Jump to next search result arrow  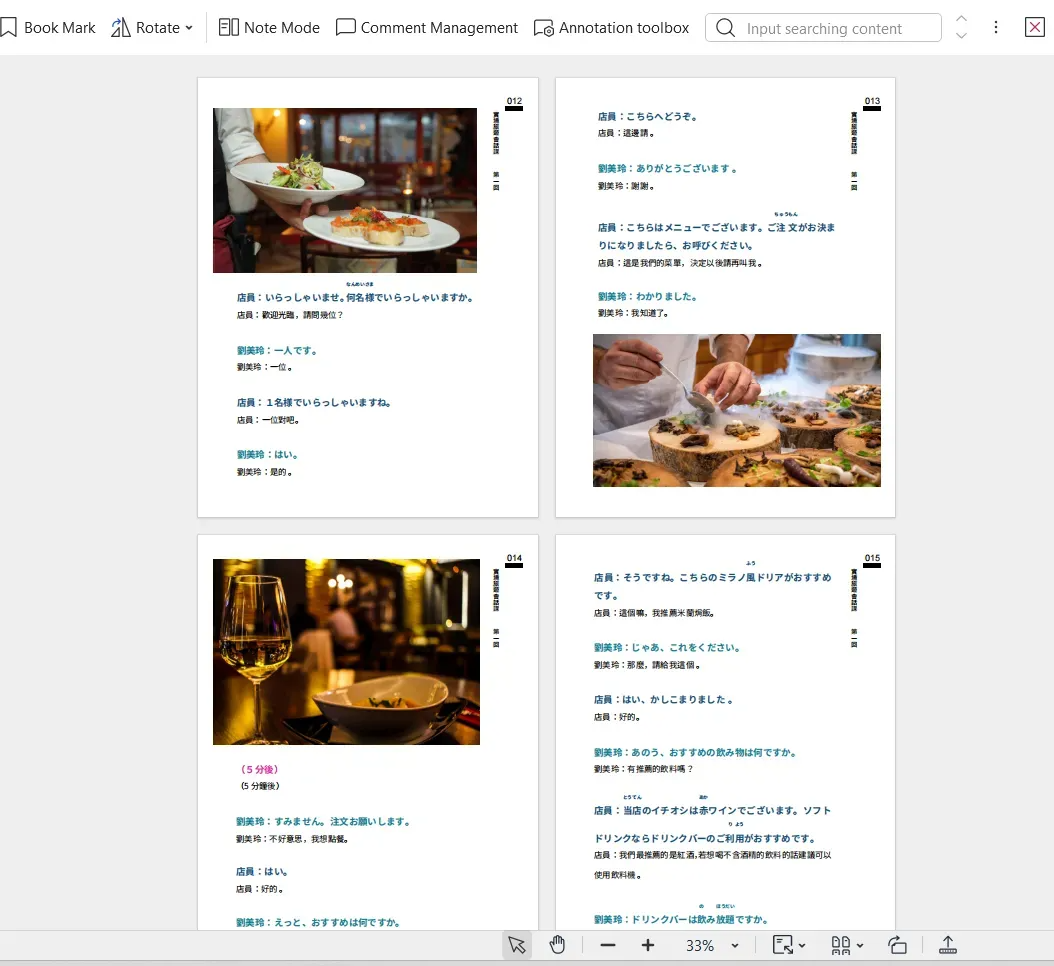click(x=961, y=37)
